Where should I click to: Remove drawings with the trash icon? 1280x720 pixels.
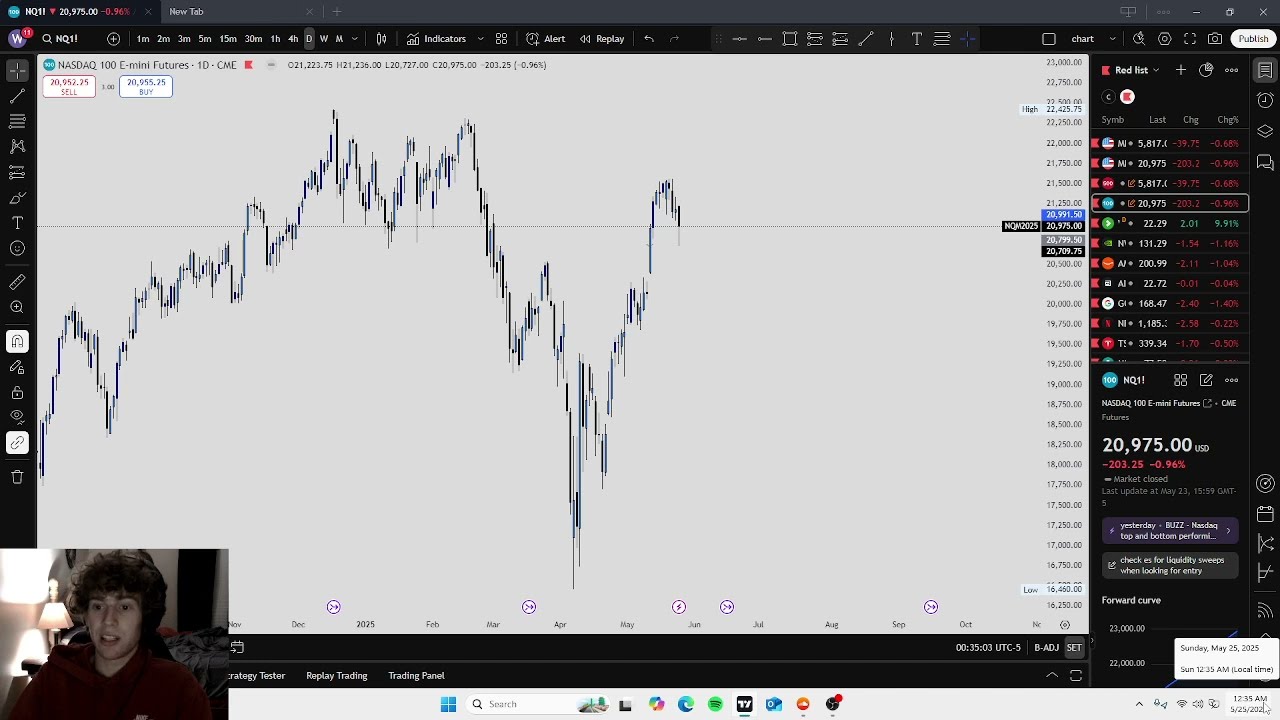(17, 477)
